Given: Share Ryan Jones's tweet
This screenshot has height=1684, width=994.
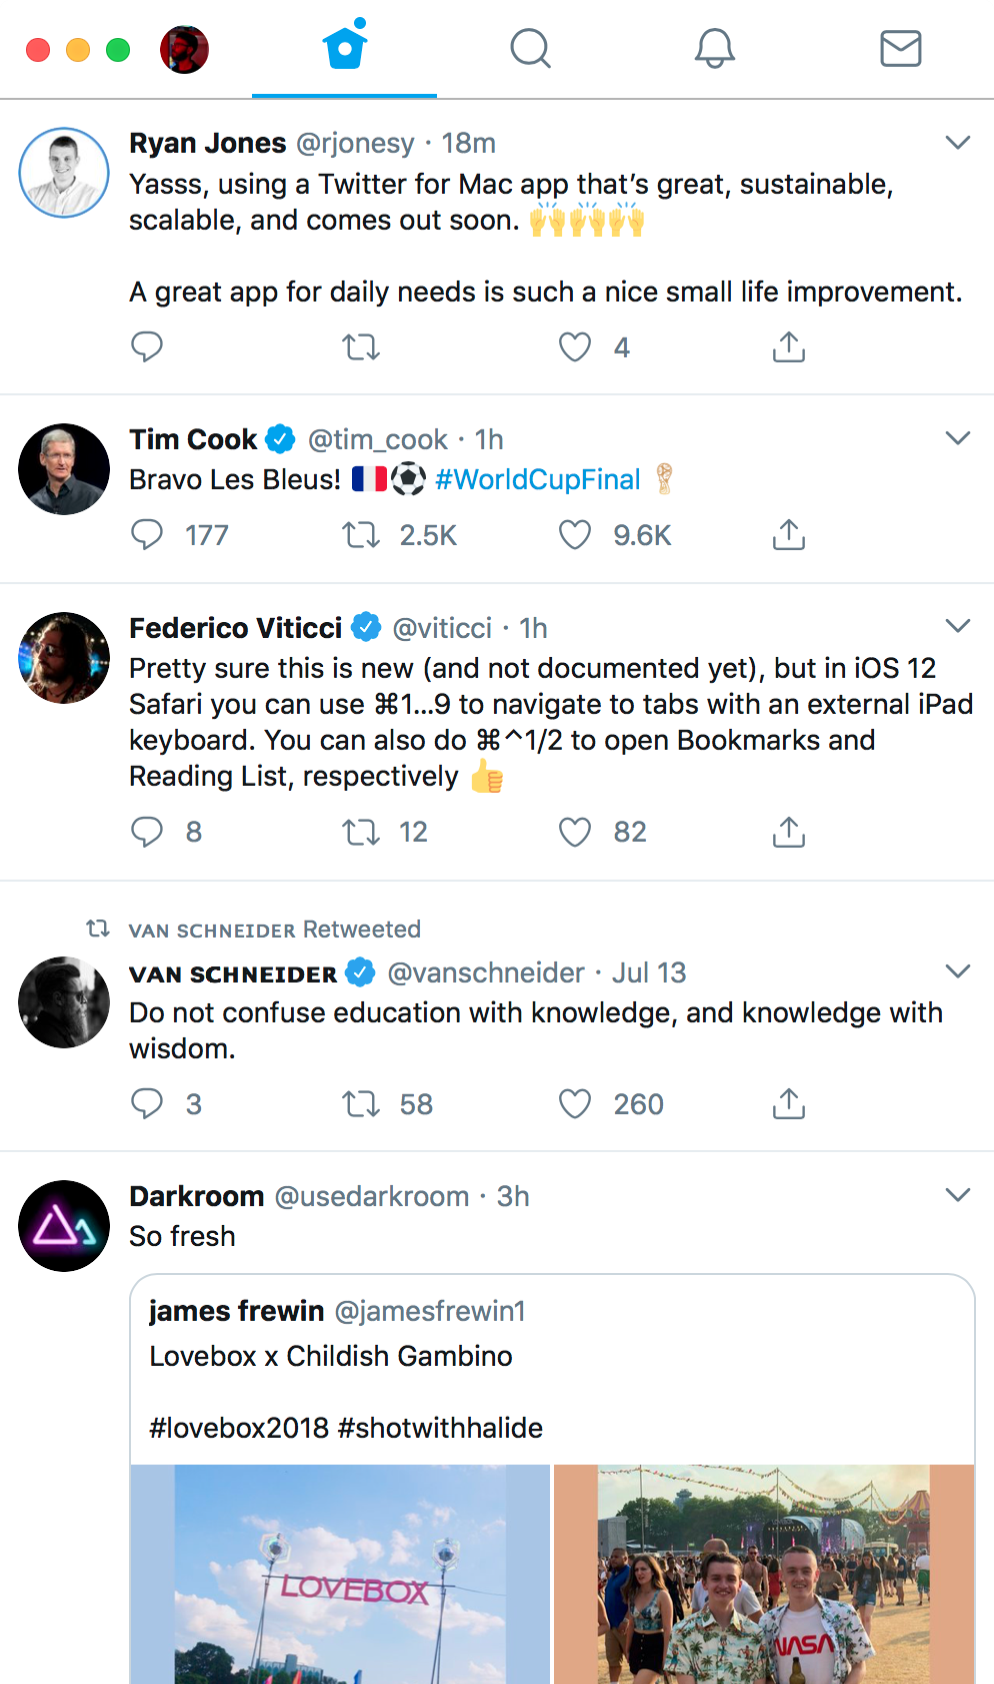Looking at the screenshot, I should point(788,347).
